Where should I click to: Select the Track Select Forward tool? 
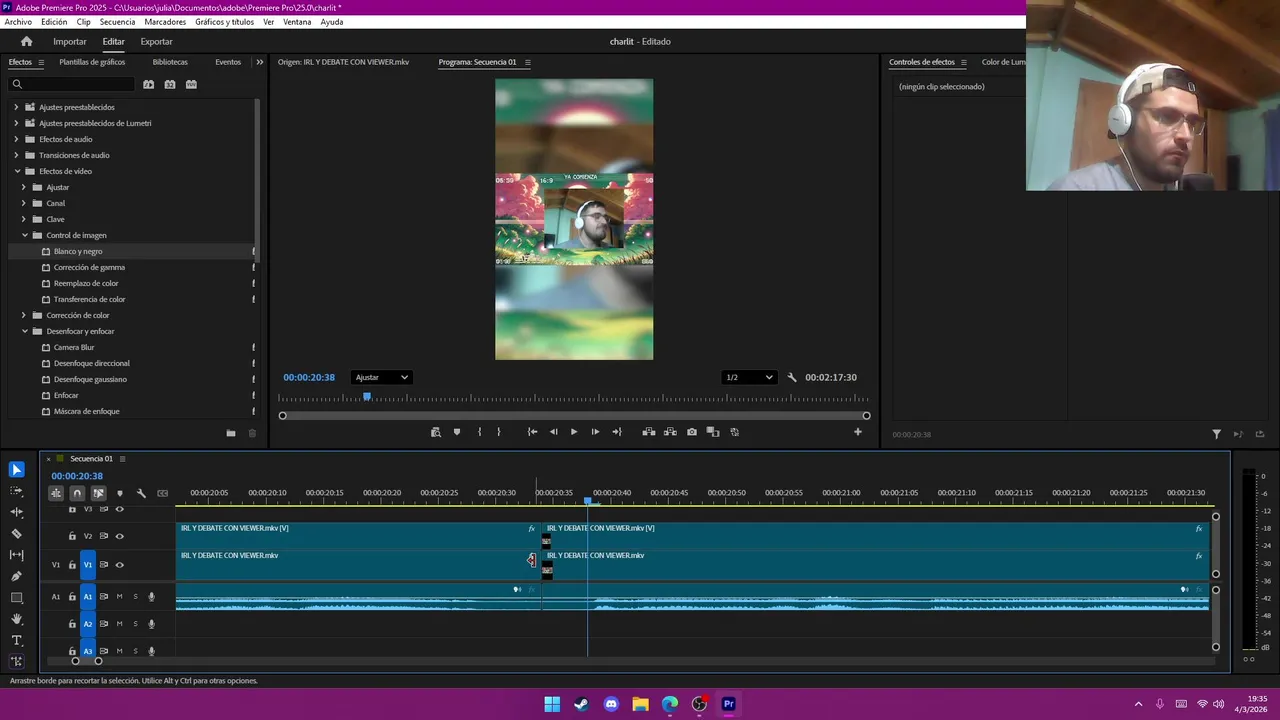16,491
